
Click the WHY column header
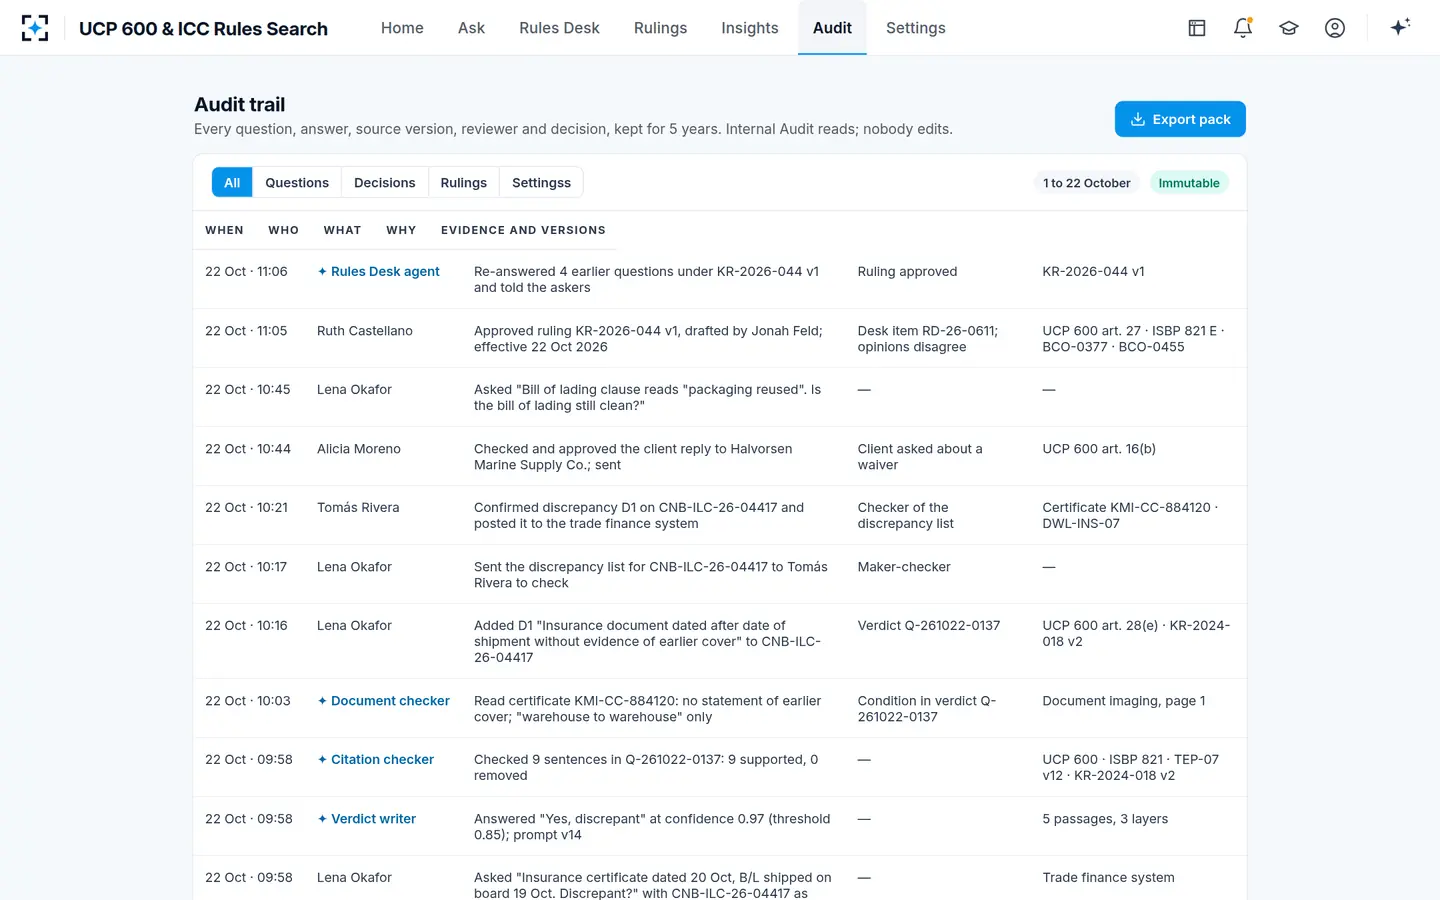(x=401, y=230)
